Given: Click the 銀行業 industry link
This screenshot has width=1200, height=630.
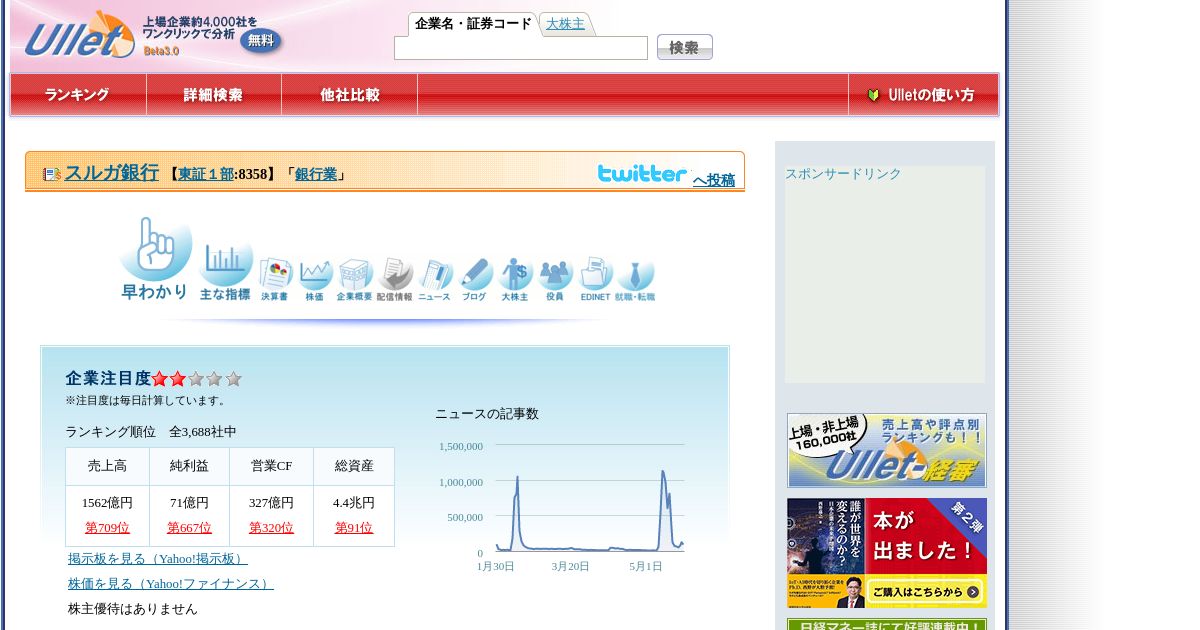Looking at the screenshot, I should (x=316, y=174).
